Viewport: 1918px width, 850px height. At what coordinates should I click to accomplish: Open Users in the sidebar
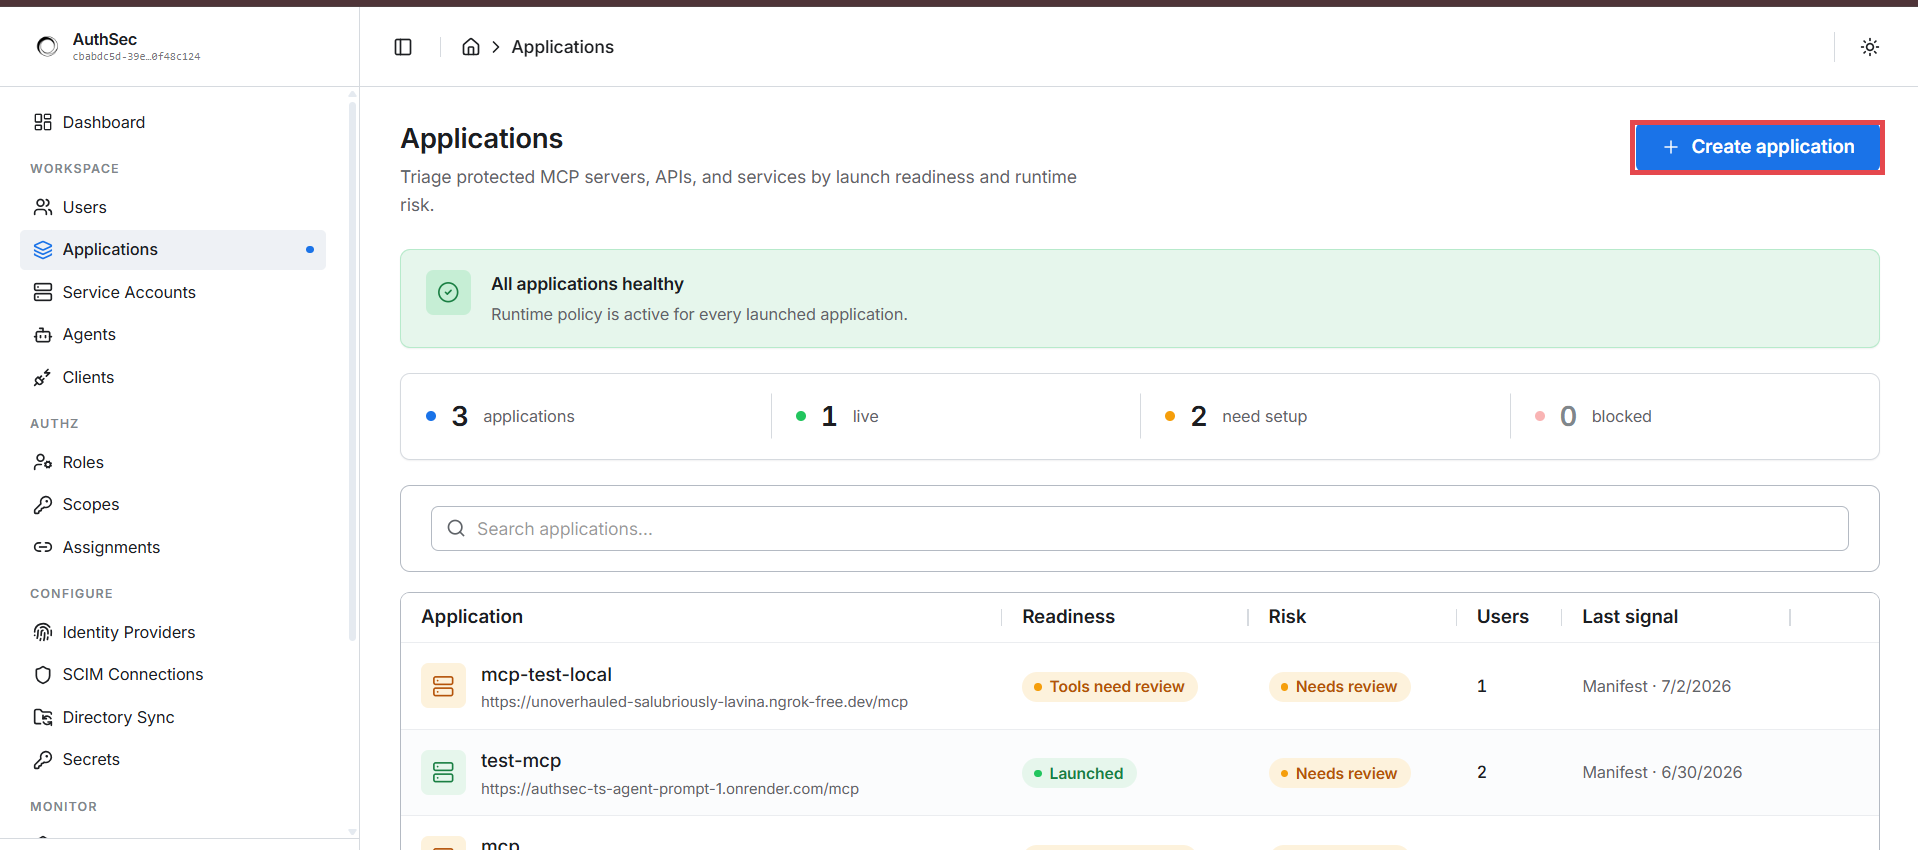pyautogui.click(x=173, y=207)
